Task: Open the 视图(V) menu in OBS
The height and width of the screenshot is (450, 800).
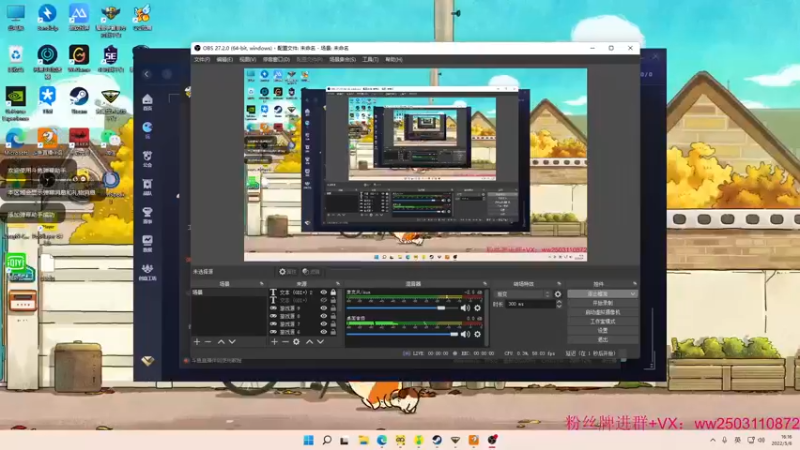Action: (247, 60)
